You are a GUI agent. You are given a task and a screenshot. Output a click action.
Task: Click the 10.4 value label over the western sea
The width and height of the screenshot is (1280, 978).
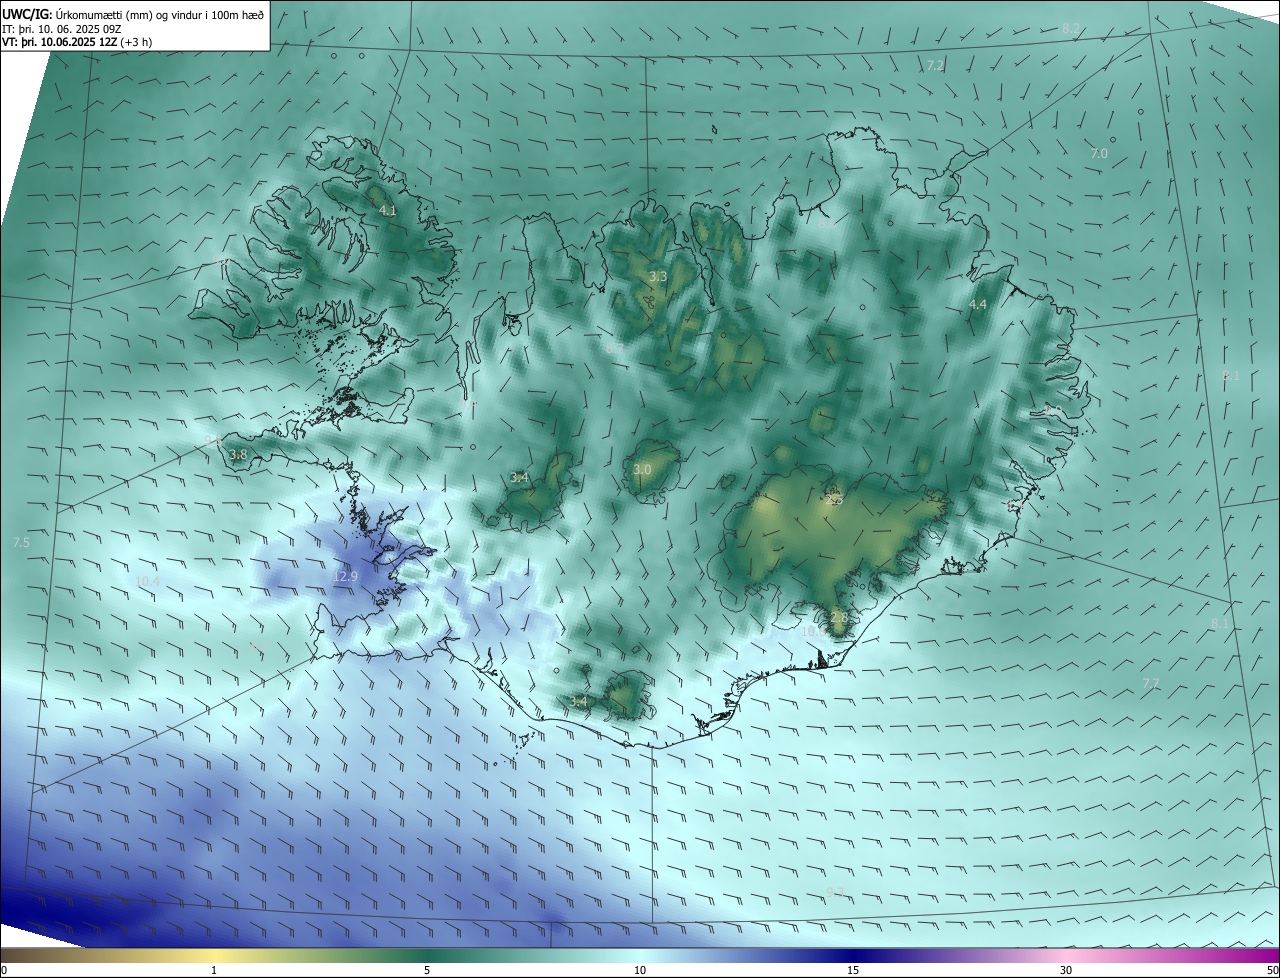[147, 581]
